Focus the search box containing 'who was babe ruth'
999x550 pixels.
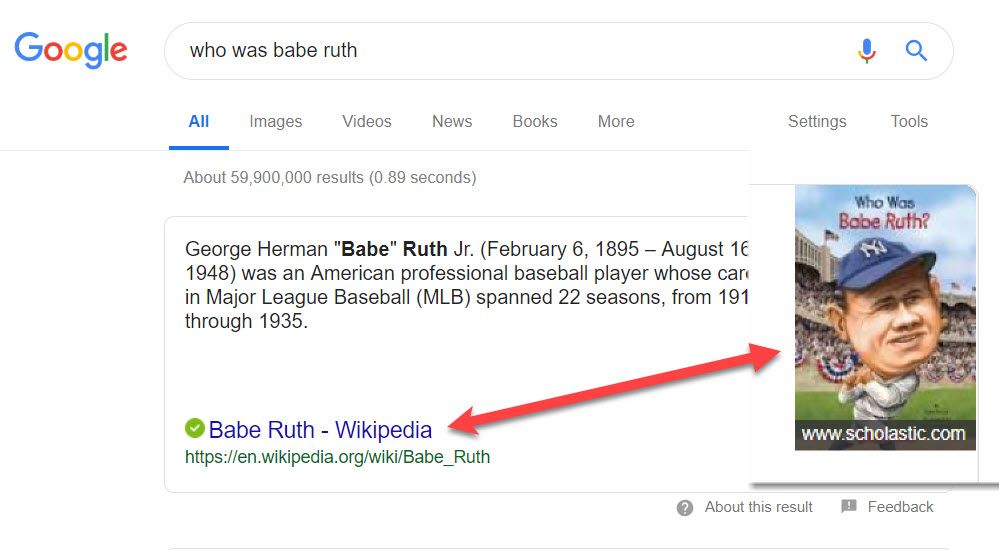click(500, 50)
